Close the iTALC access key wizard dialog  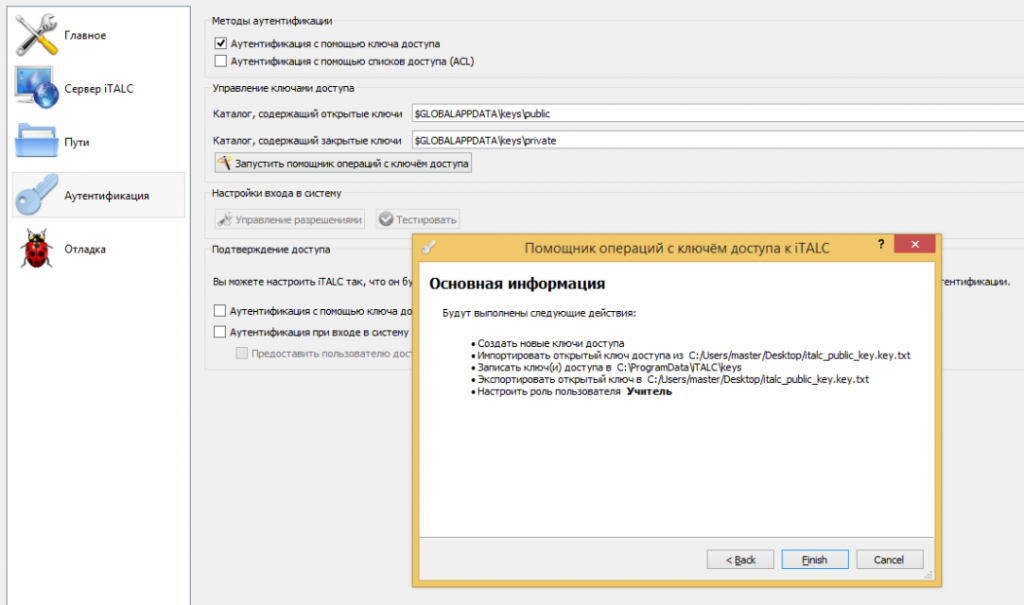click(x=915, y=244)
